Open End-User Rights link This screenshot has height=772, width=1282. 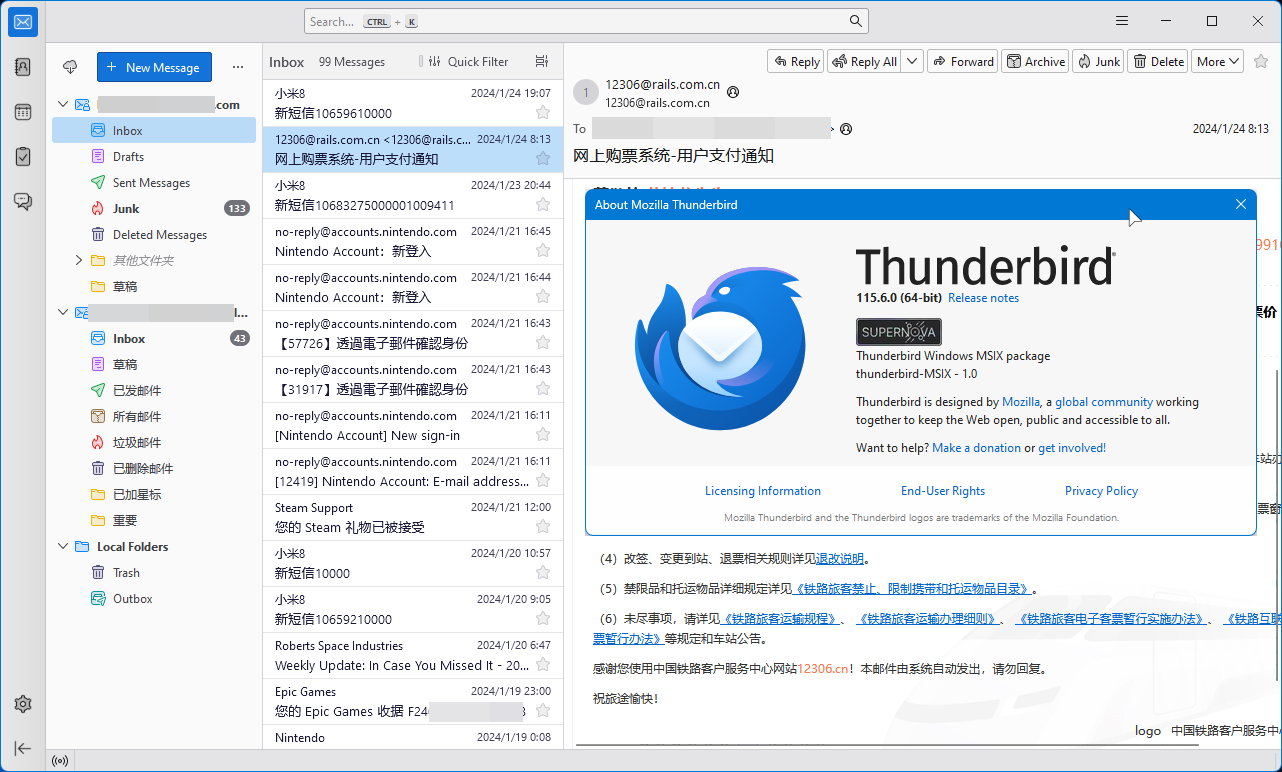[943, 491]
